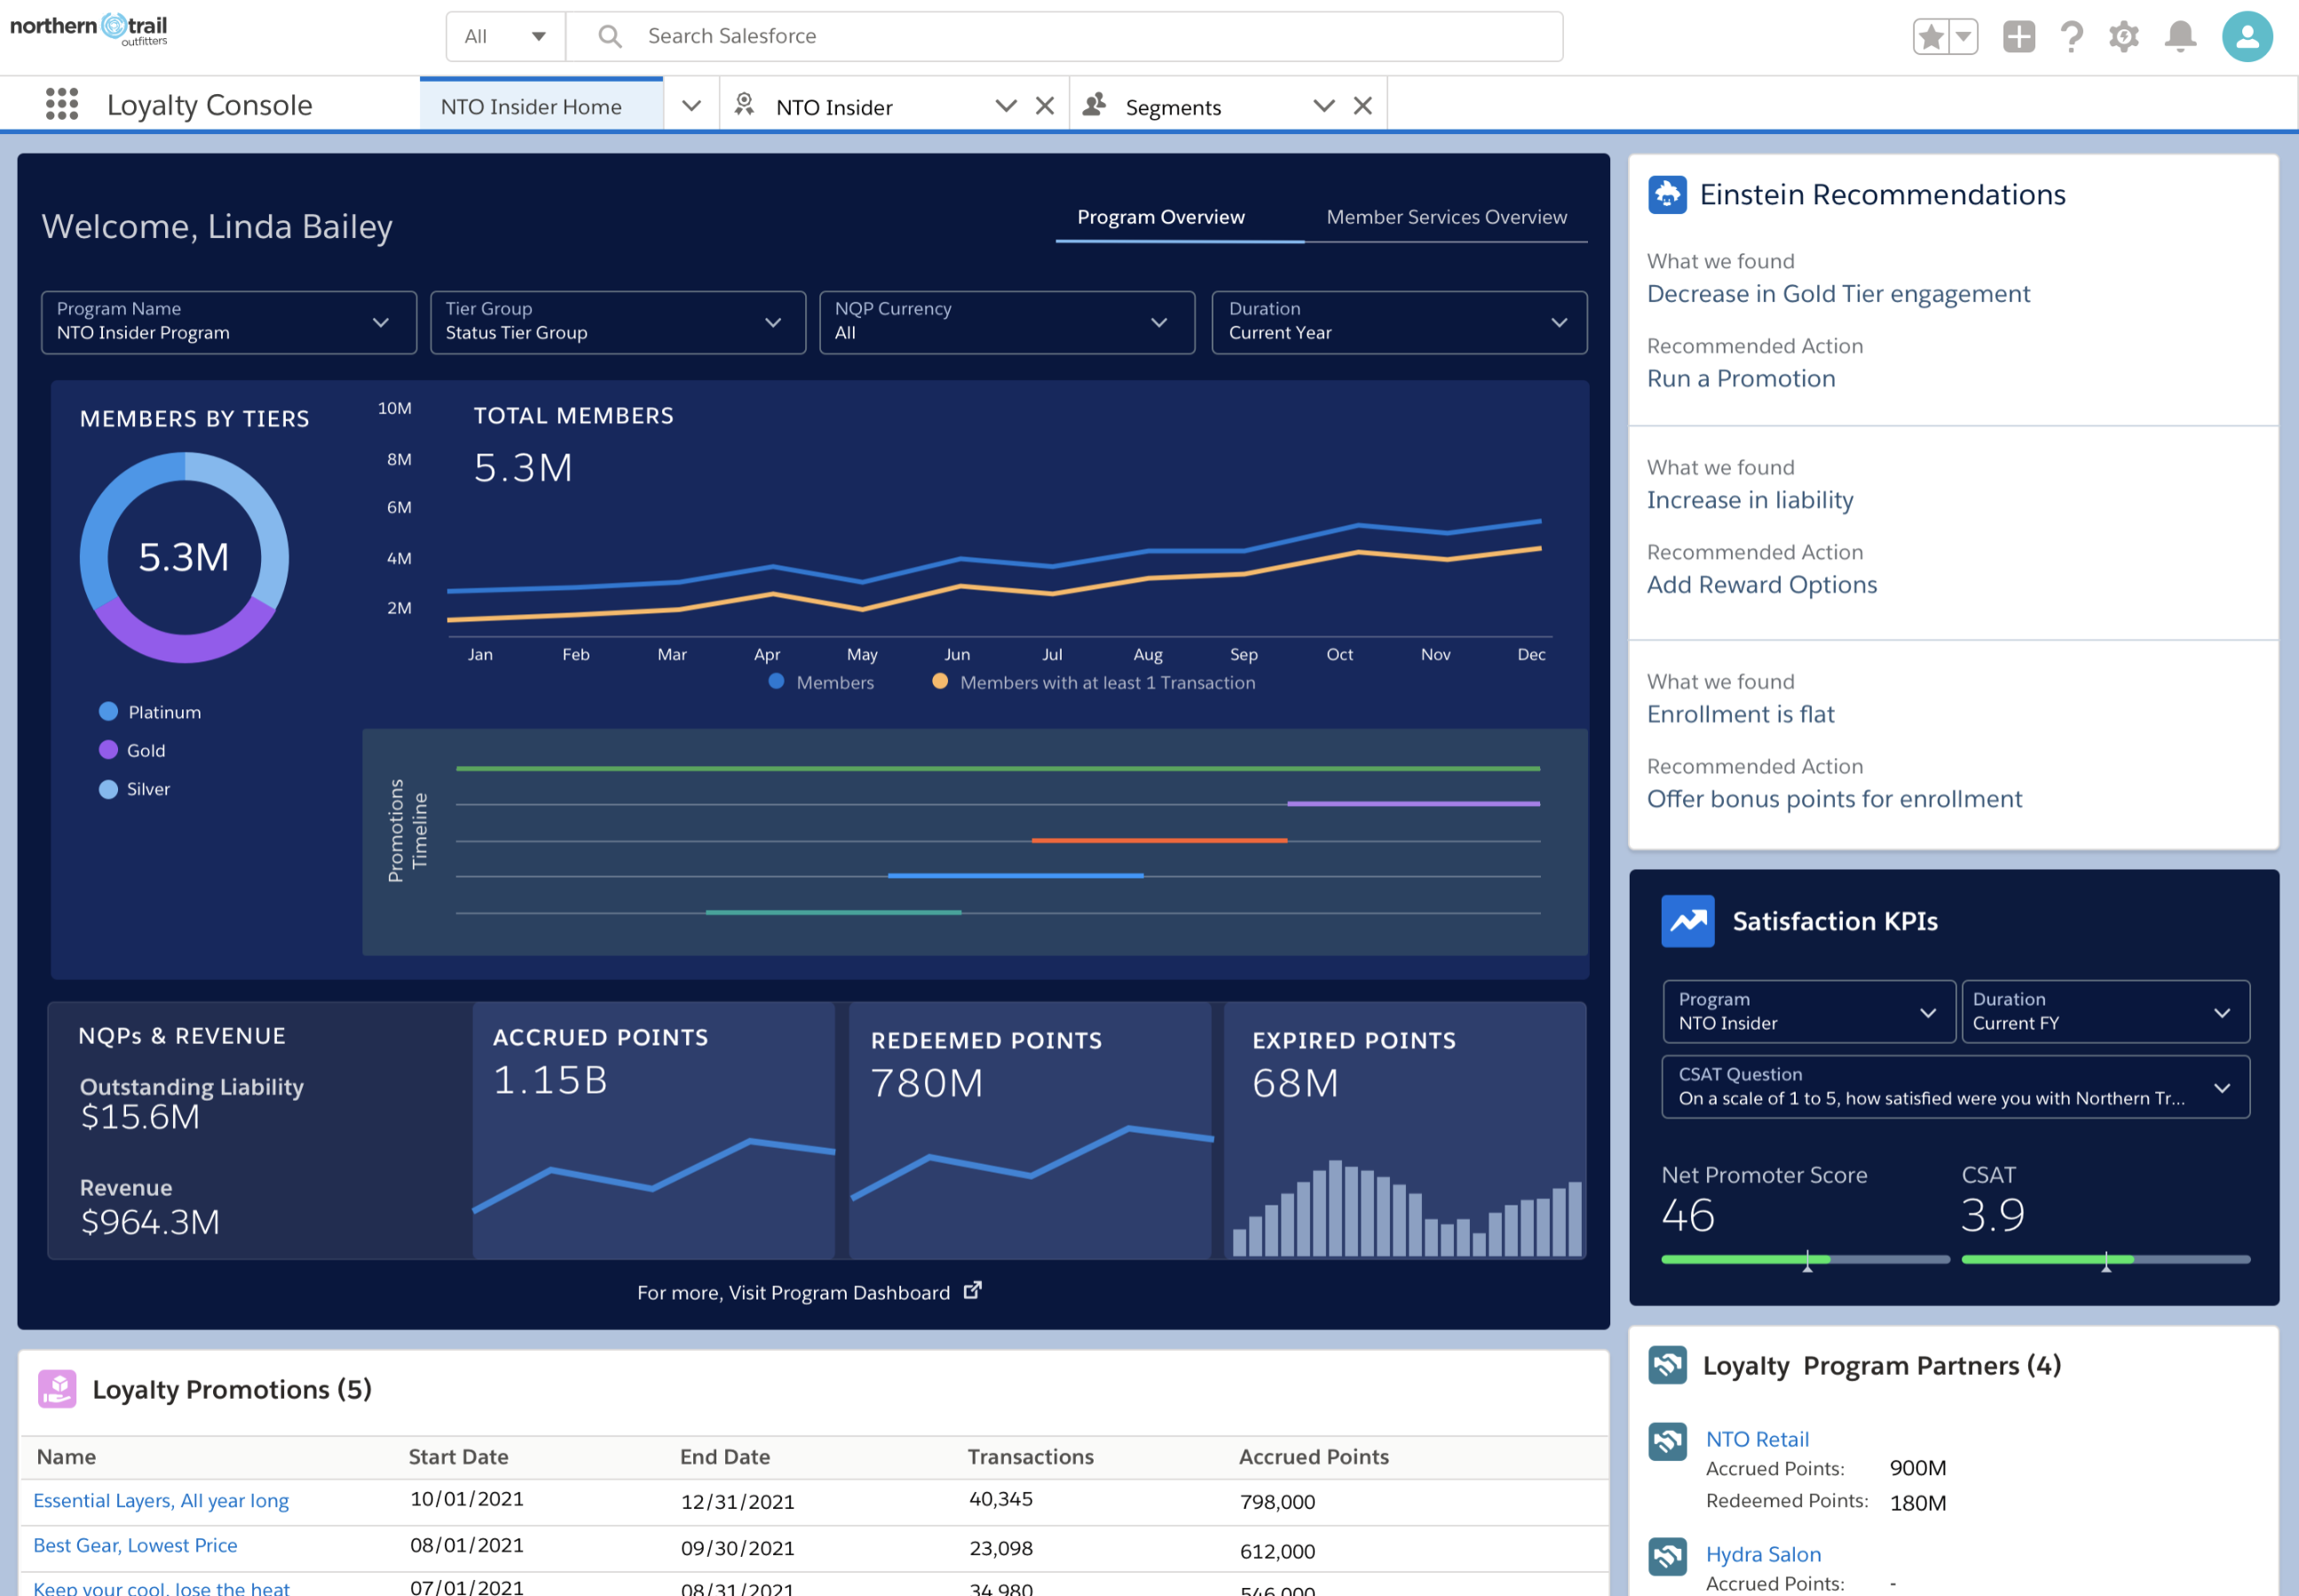
Task: Open the Help question mark icon
Action: 2071,37
